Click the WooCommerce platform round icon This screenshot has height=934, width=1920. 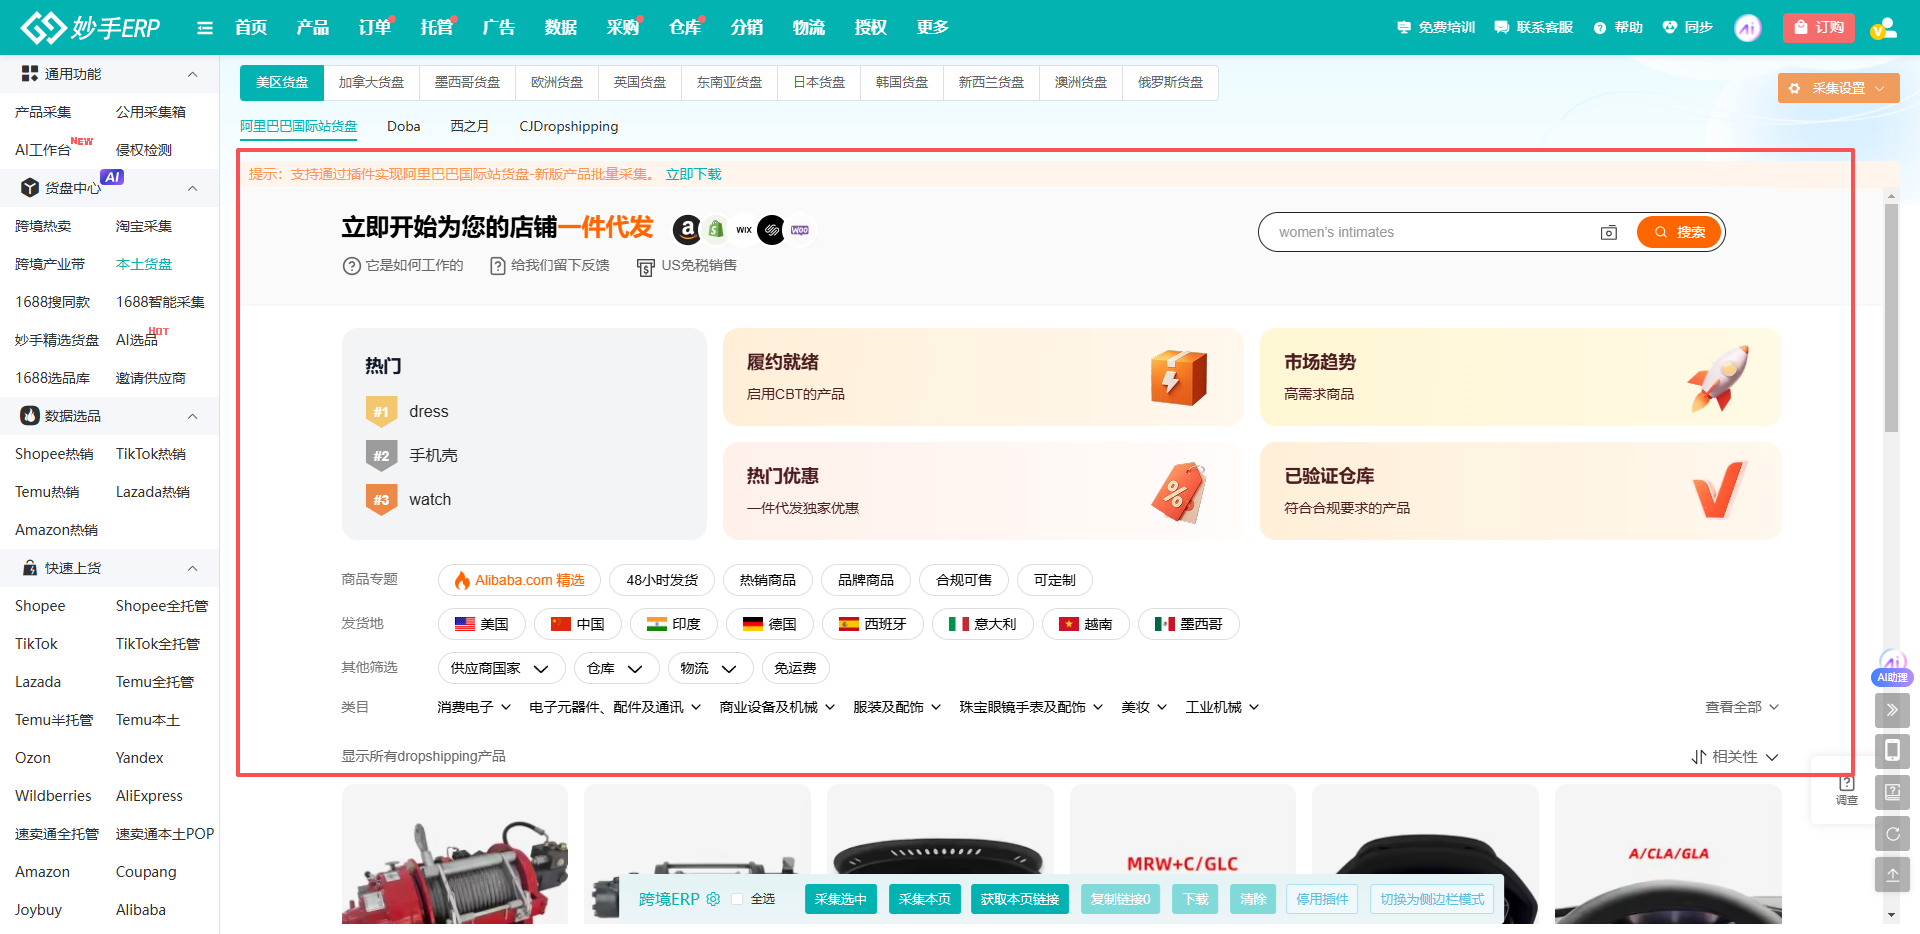point(800,230)
